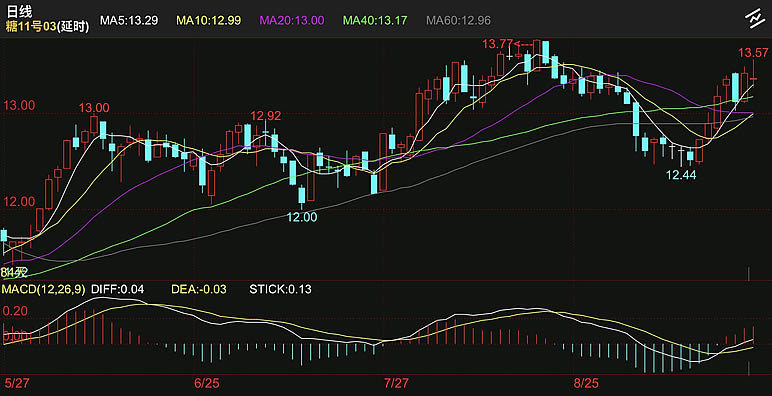This screenshot has width=772, height=396.
Task: Tap the 糖11号03(延时) contract name
Action: click(48, 27)
